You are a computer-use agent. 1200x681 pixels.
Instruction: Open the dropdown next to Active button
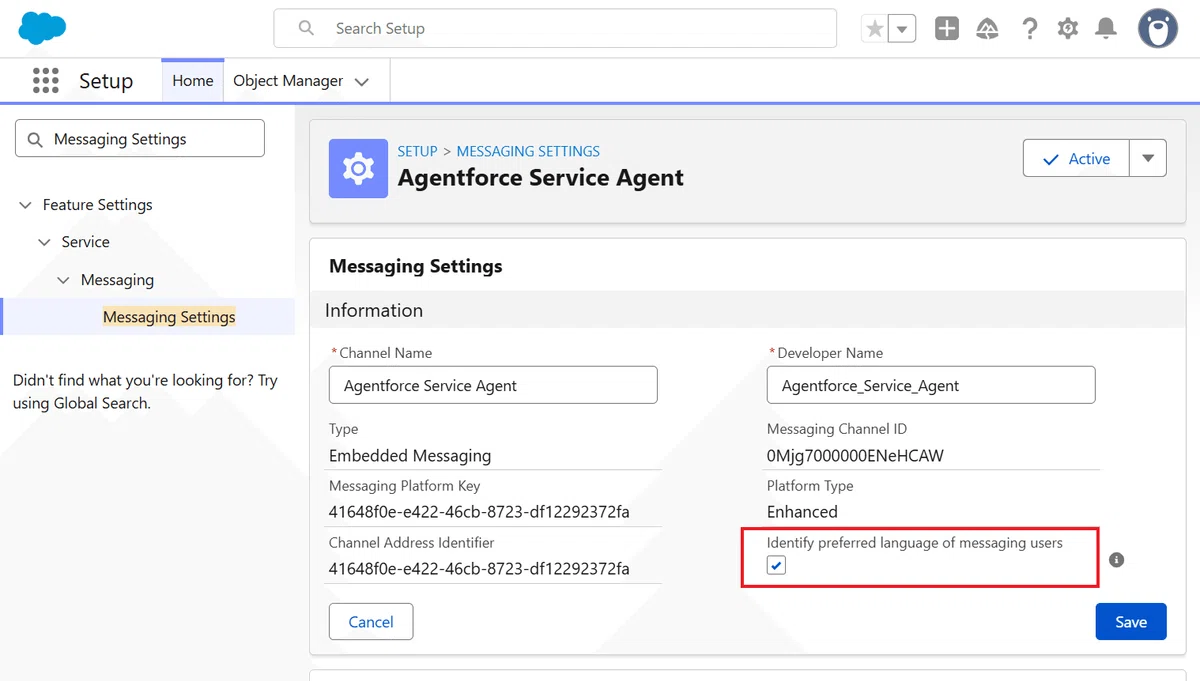[1148, 158]
